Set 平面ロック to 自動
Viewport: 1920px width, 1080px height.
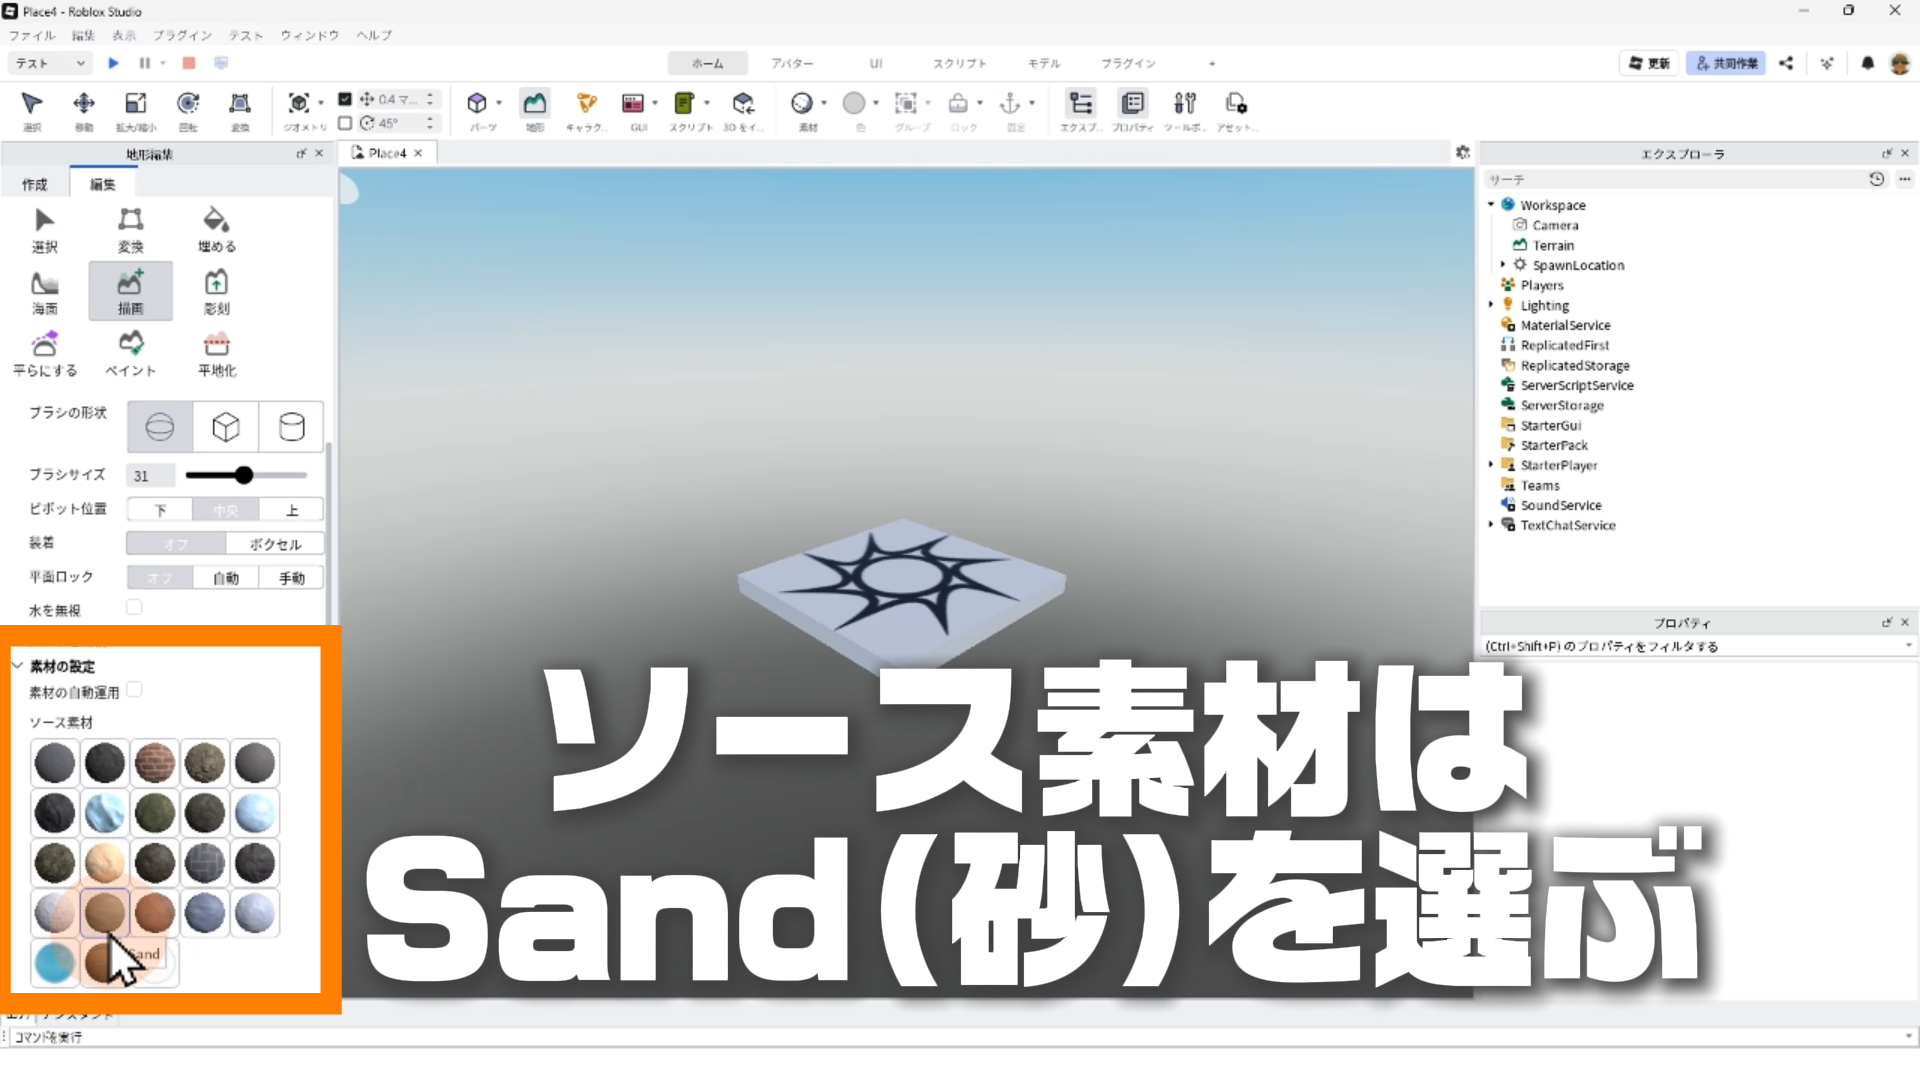pyautogui.click(x=226, y=578)
